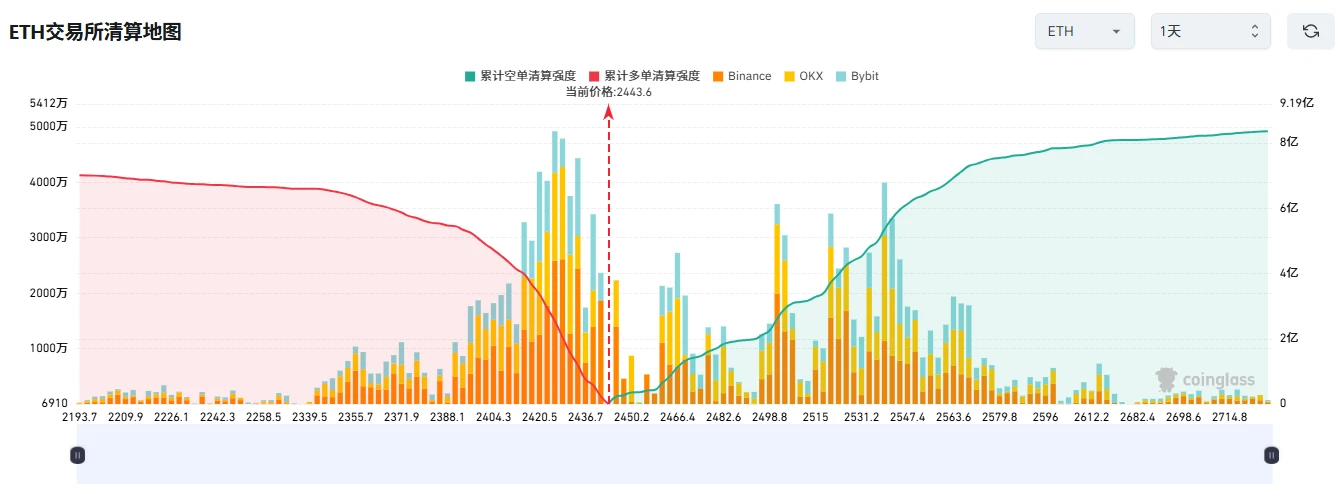
Task: Click the 2612.2 x-axis label
Action: coord(1092,417)
